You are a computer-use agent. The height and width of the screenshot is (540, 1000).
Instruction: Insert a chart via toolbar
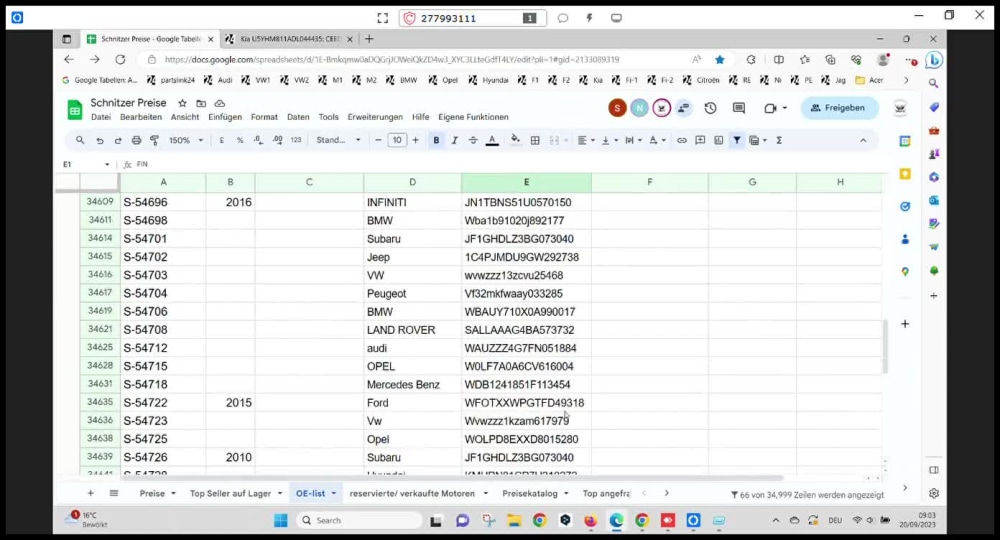pyautogui.click(x=719, y=140)
